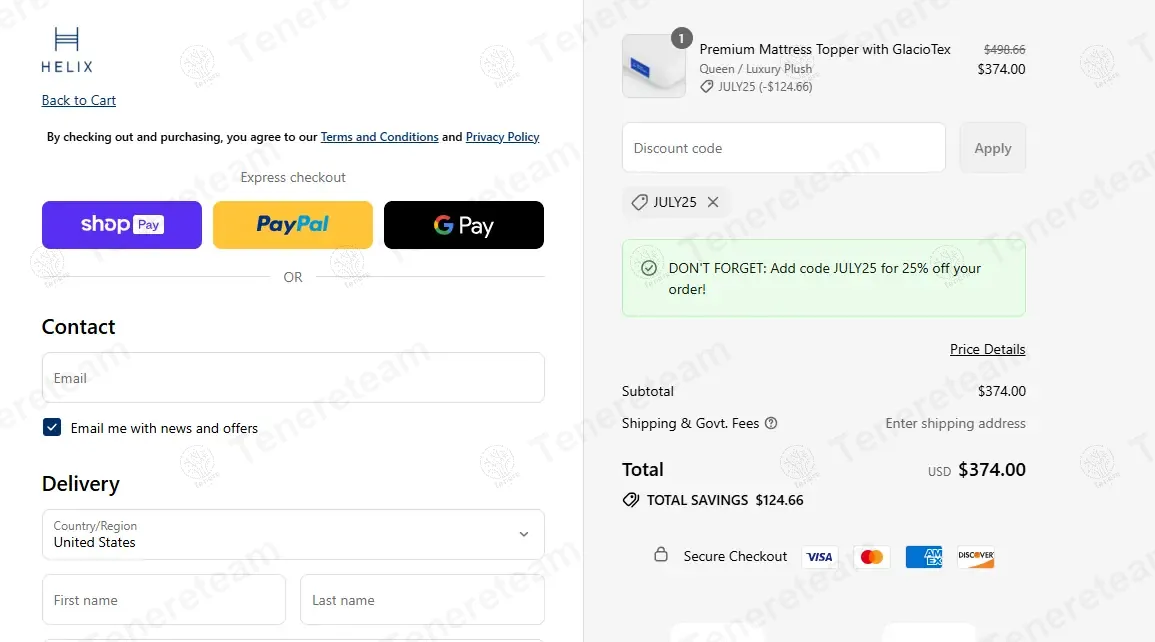
Task: Click the American Express icon
Action: click(924, 557)
